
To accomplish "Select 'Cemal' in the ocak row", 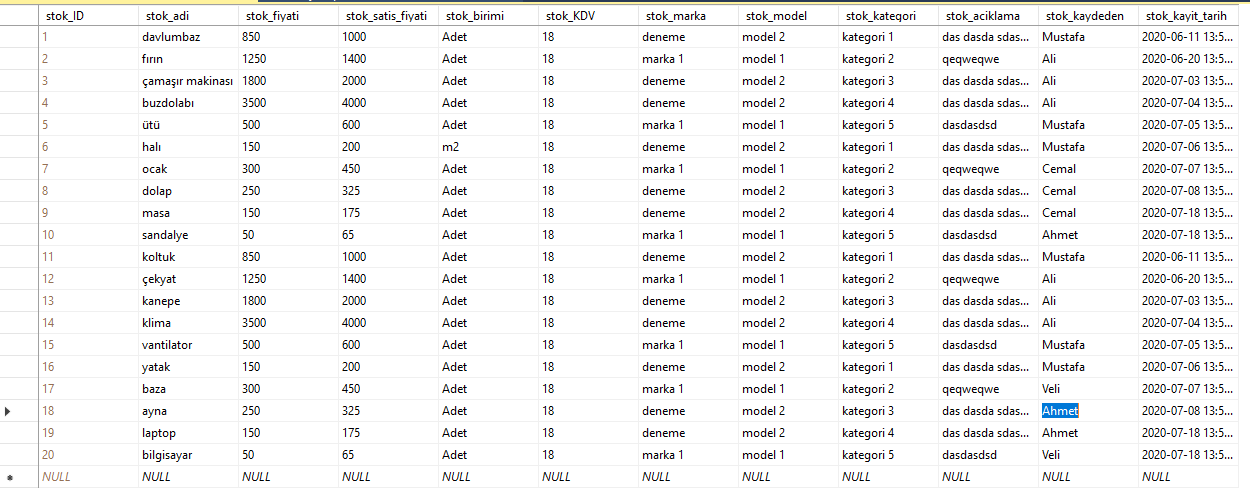I will 1088,169.
